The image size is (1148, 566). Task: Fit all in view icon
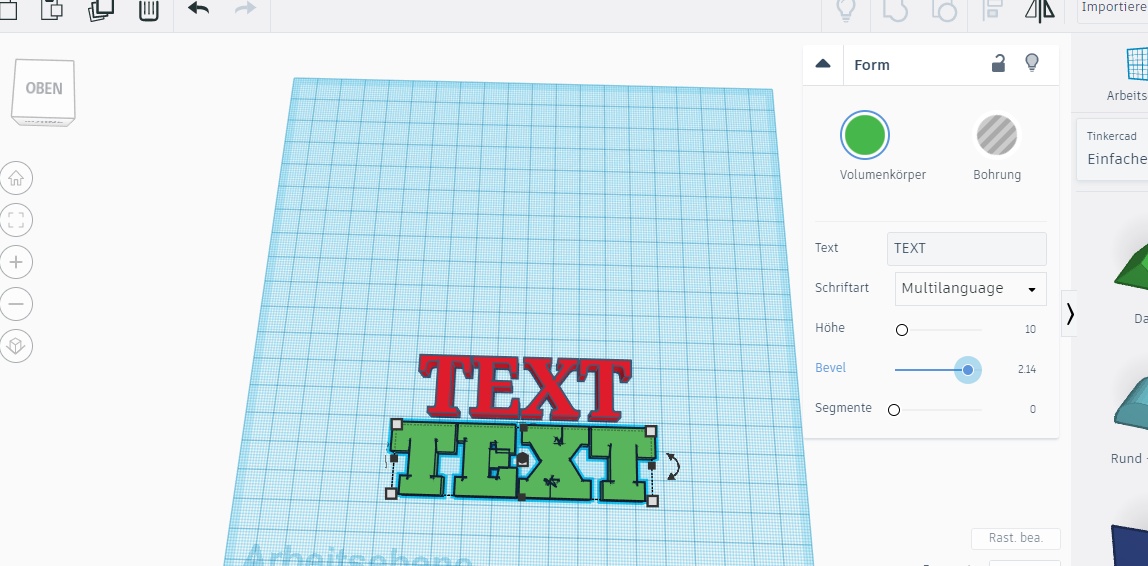pyautogui.click(x=16, y=220)
